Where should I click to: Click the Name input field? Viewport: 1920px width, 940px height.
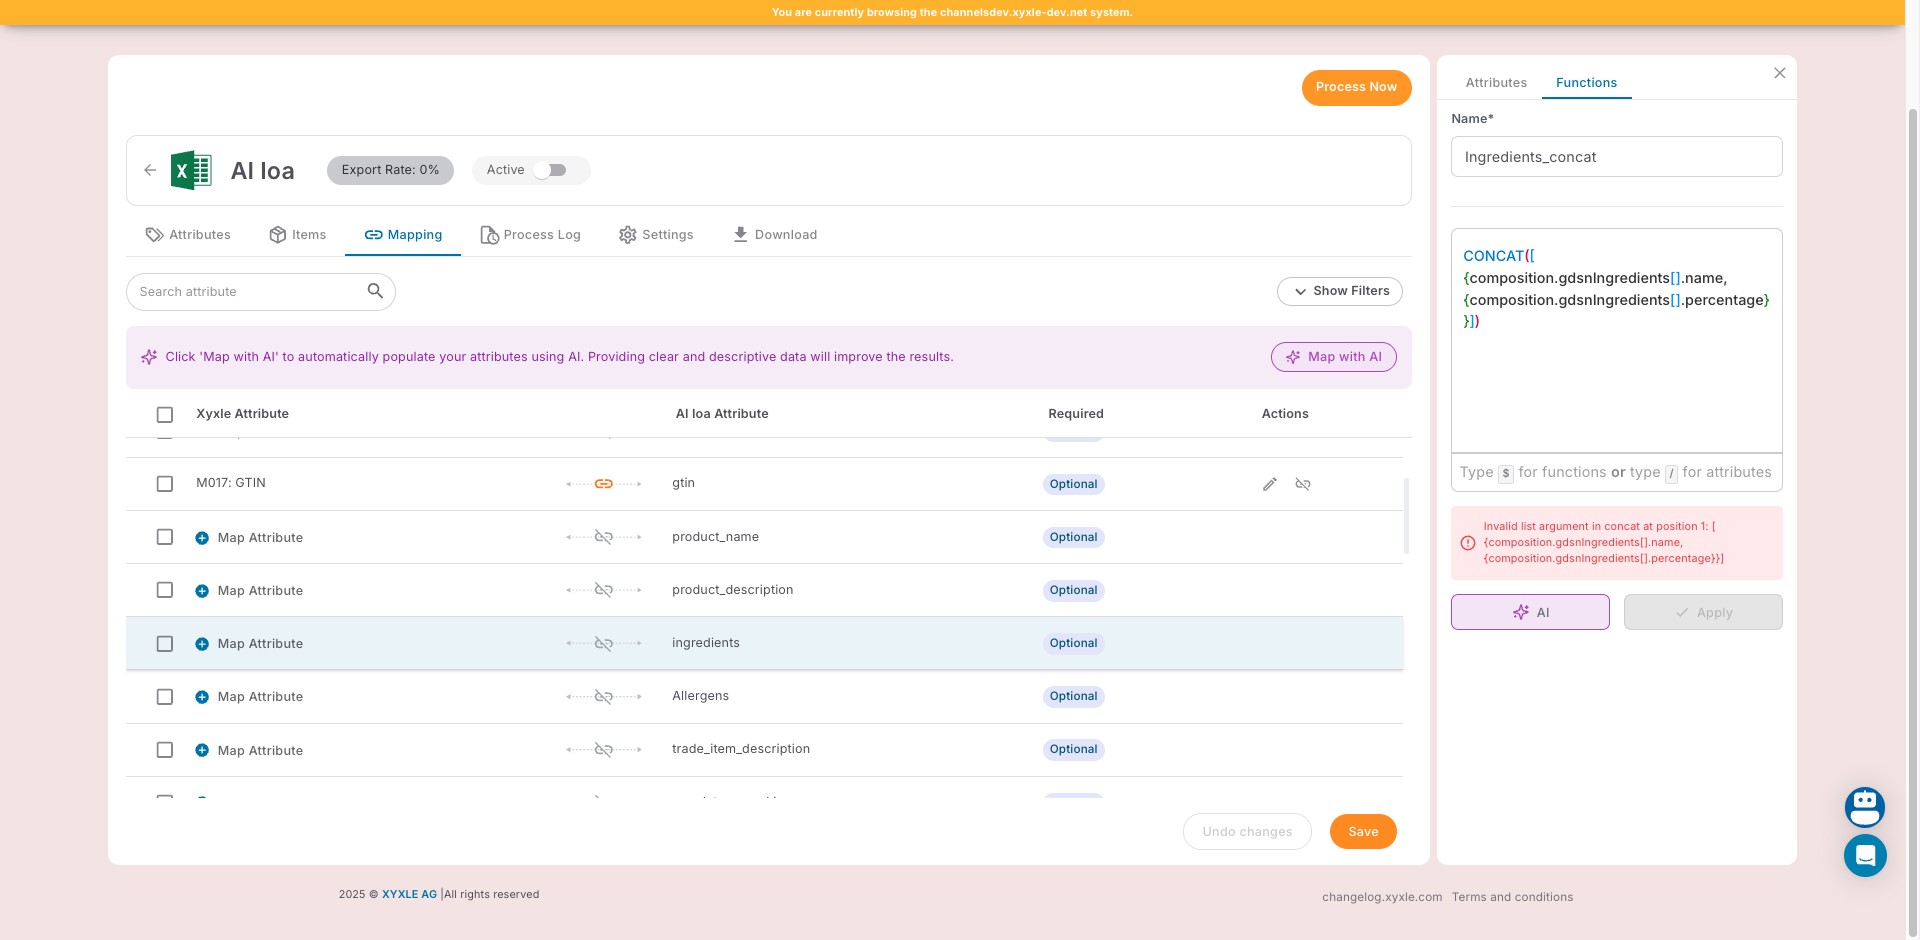1615,157
